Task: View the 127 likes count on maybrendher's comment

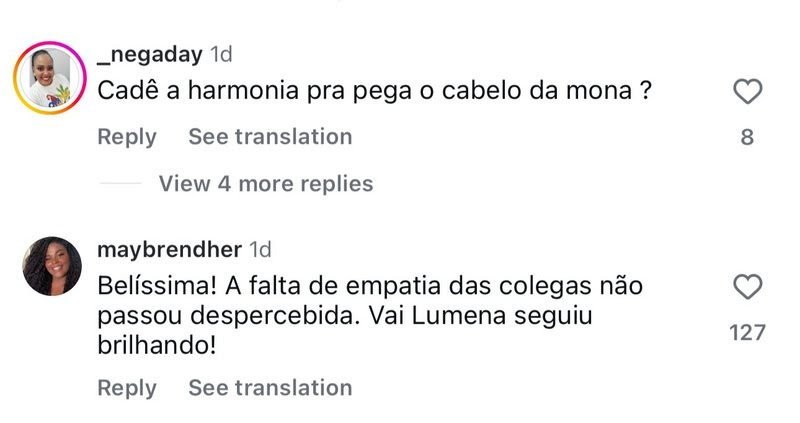Action: point(747,332)
